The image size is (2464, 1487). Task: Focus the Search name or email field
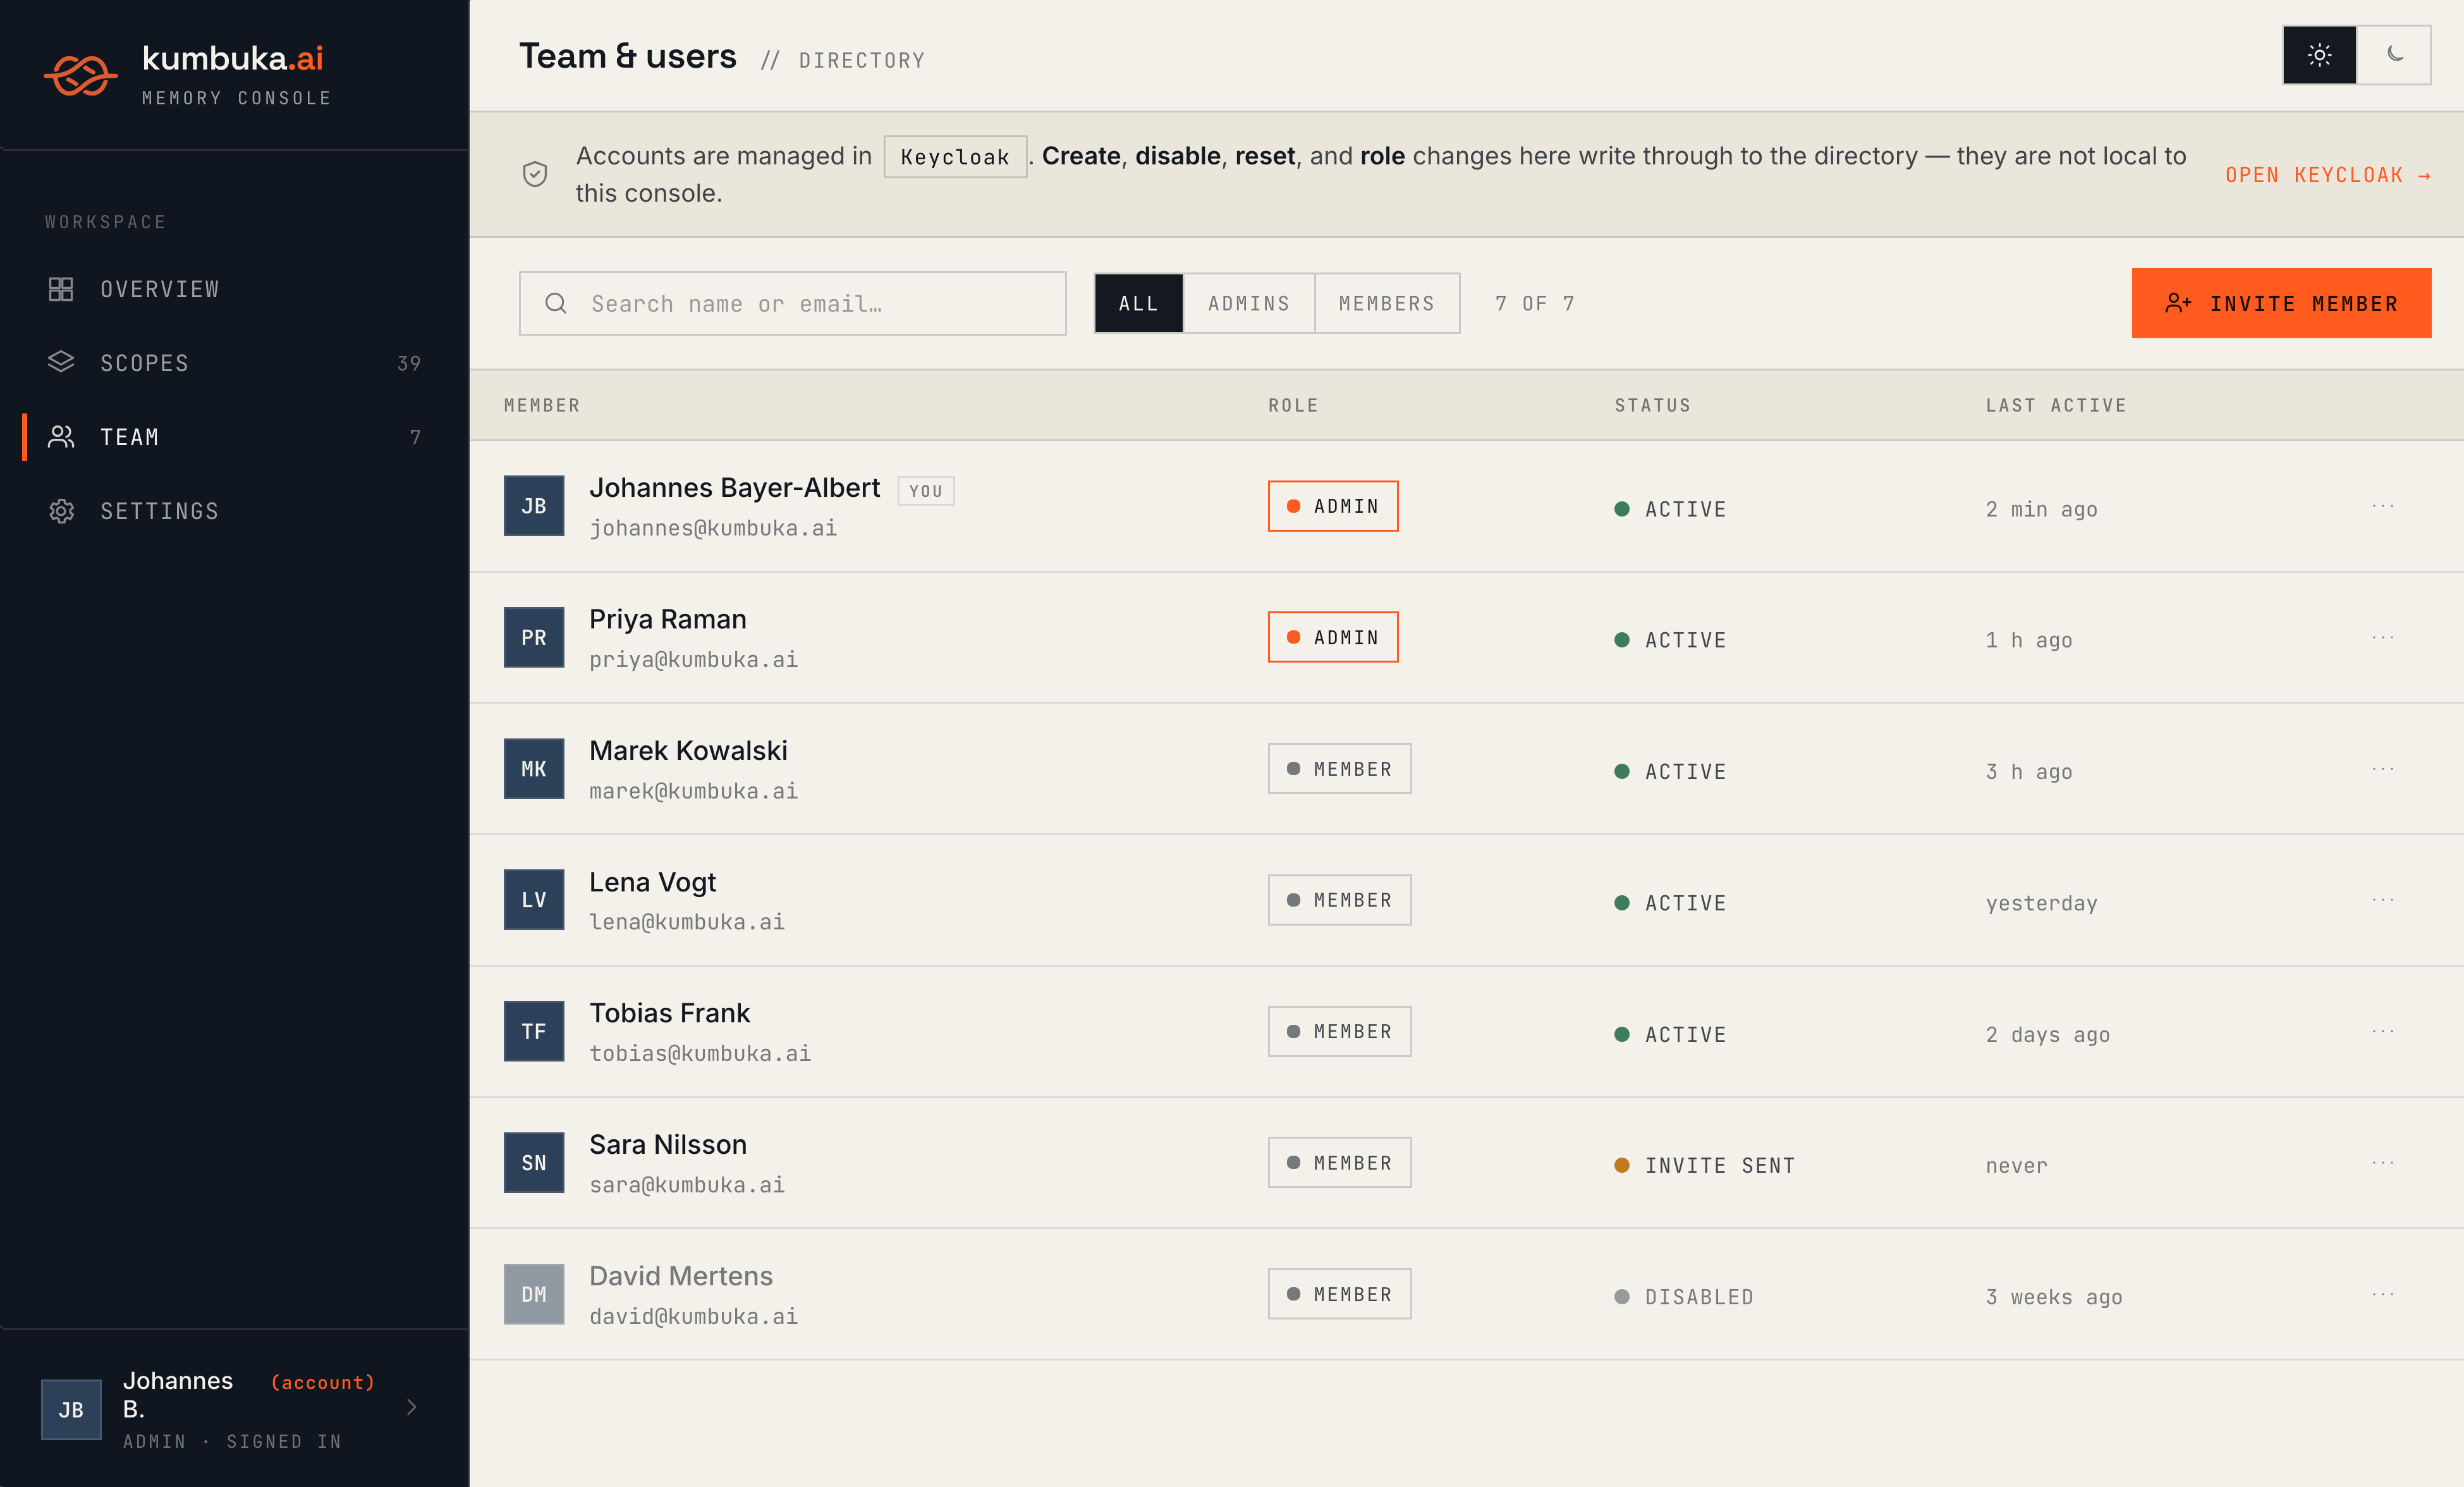793,303
